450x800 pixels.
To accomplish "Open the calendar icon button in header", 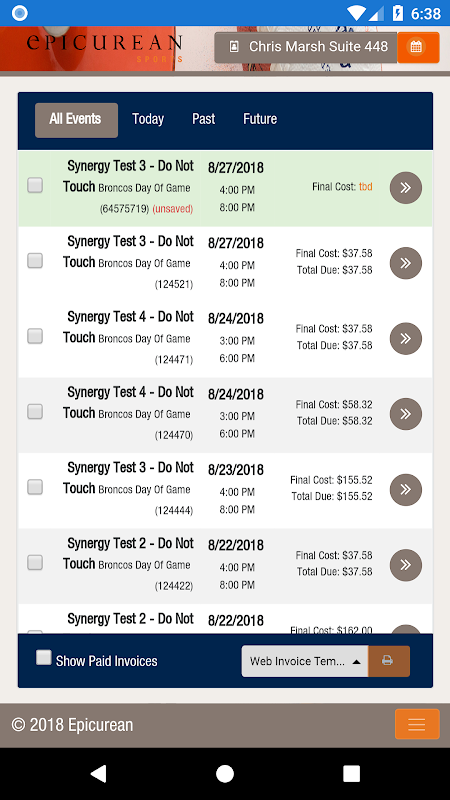I will coord(418,47).
